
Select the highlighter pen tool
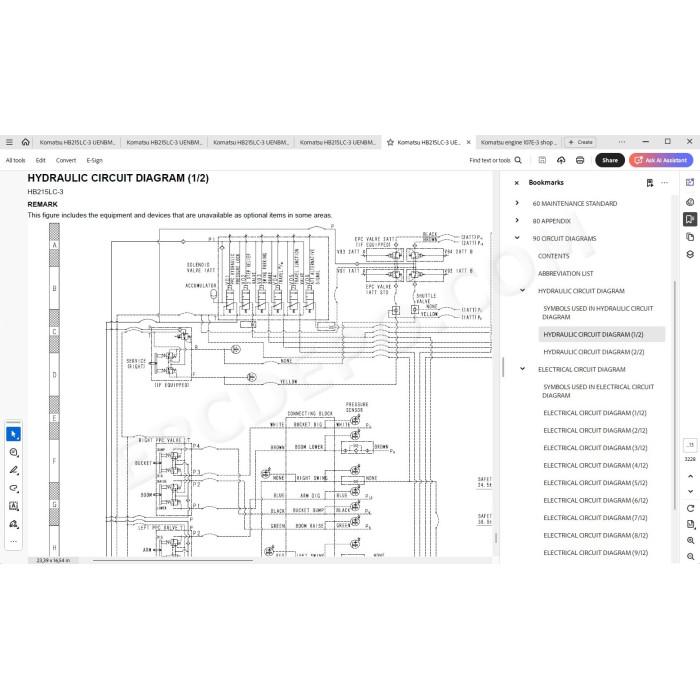tap(13, 470)
